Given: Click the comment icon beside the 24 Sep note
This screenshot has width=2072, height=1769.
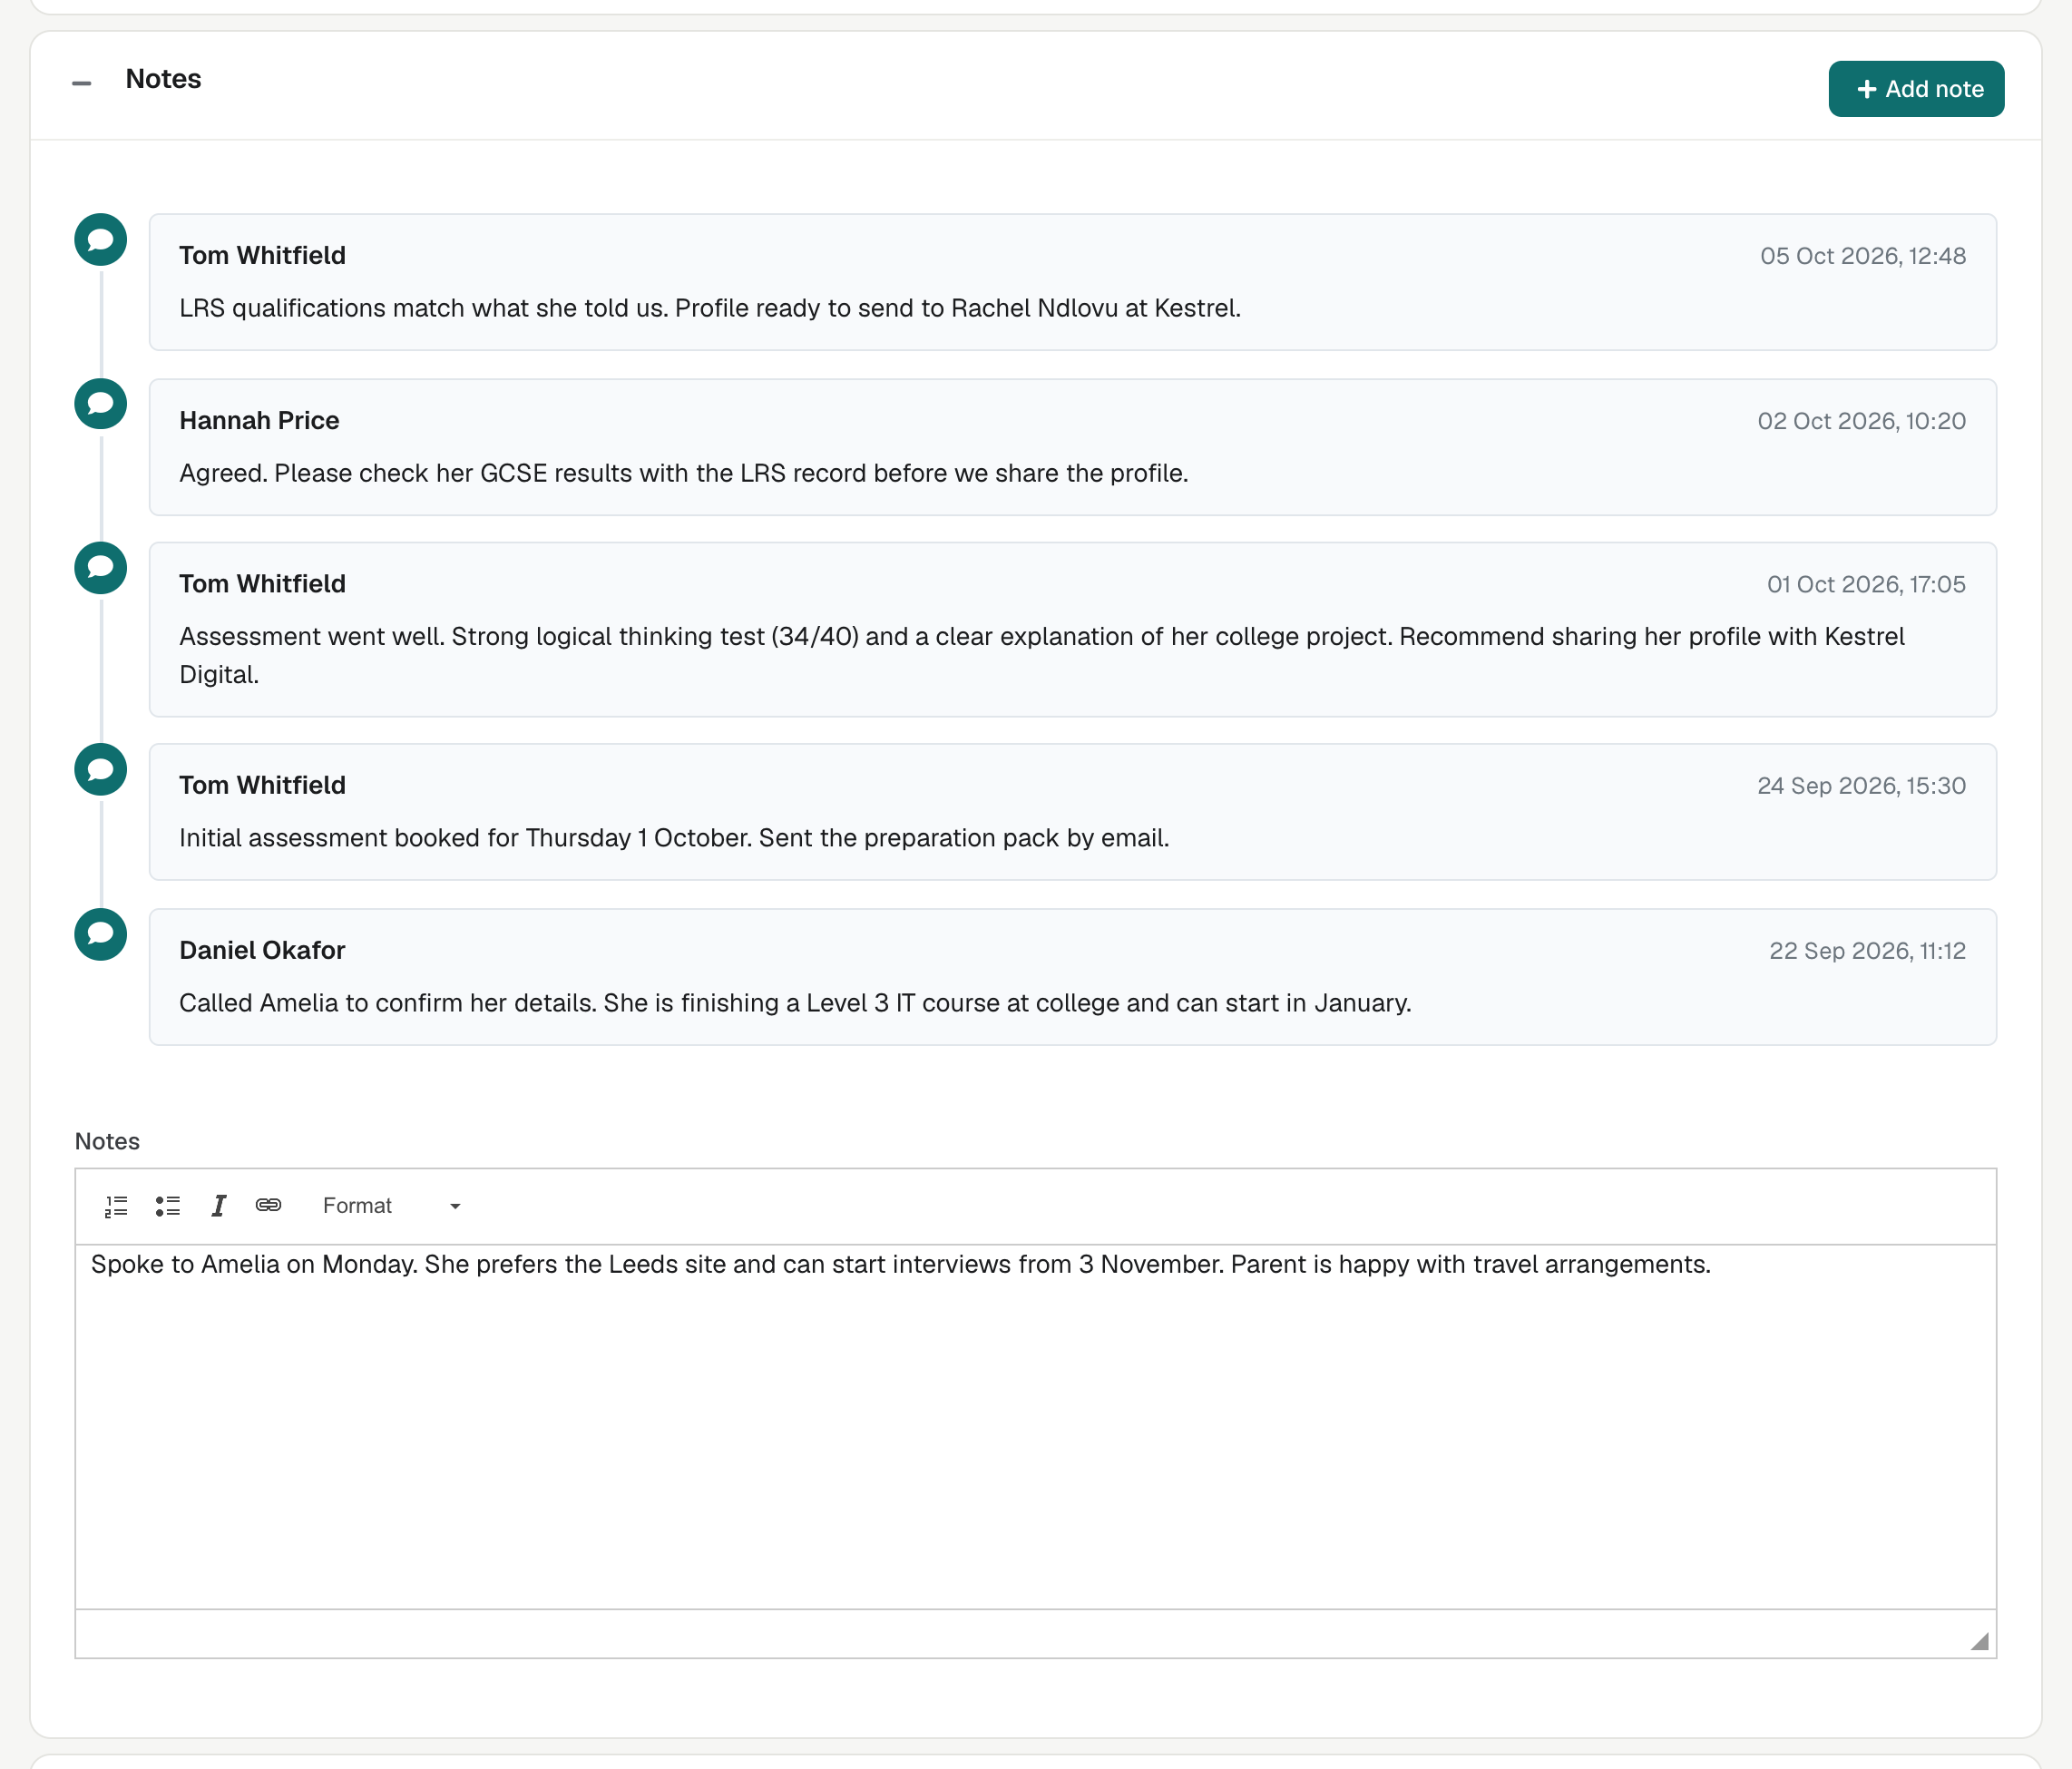Looking at the screenshot, I should tap(101, 770).
